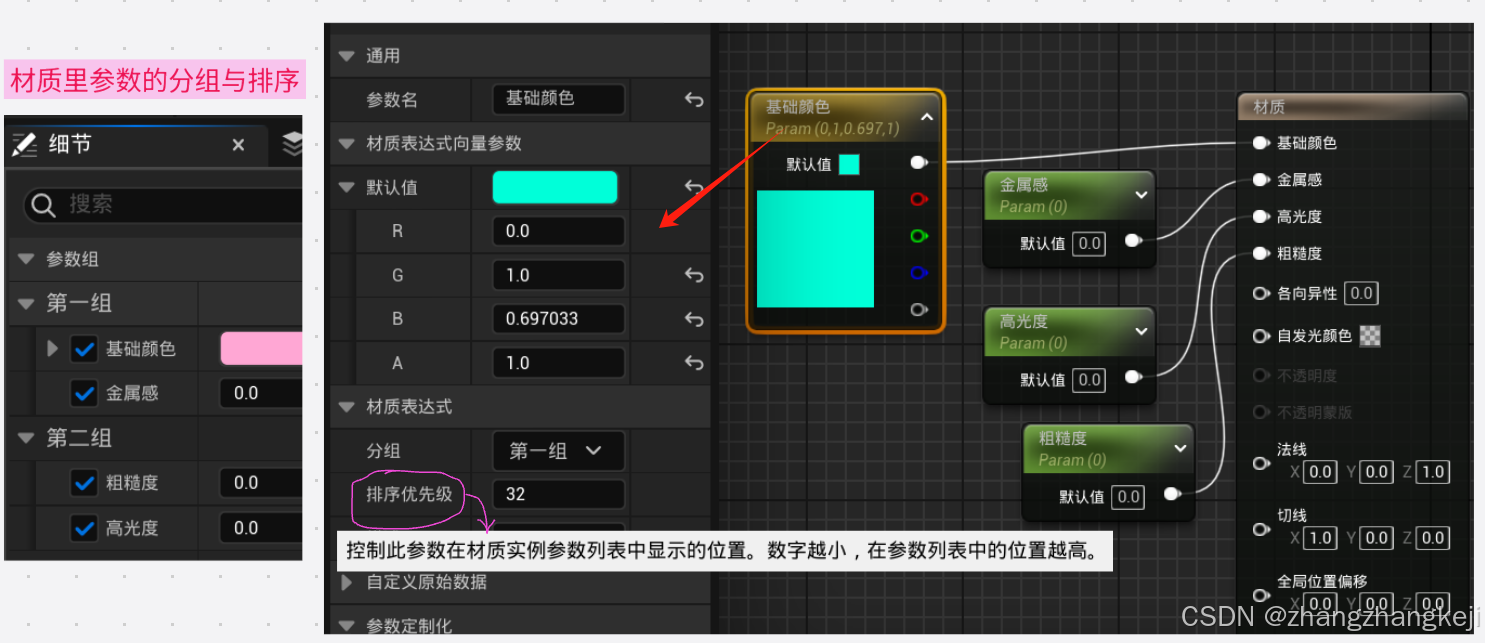Collapse the 基础颜色 node via its chevron
The image size is (1485, 643).
tap(926, 117)
